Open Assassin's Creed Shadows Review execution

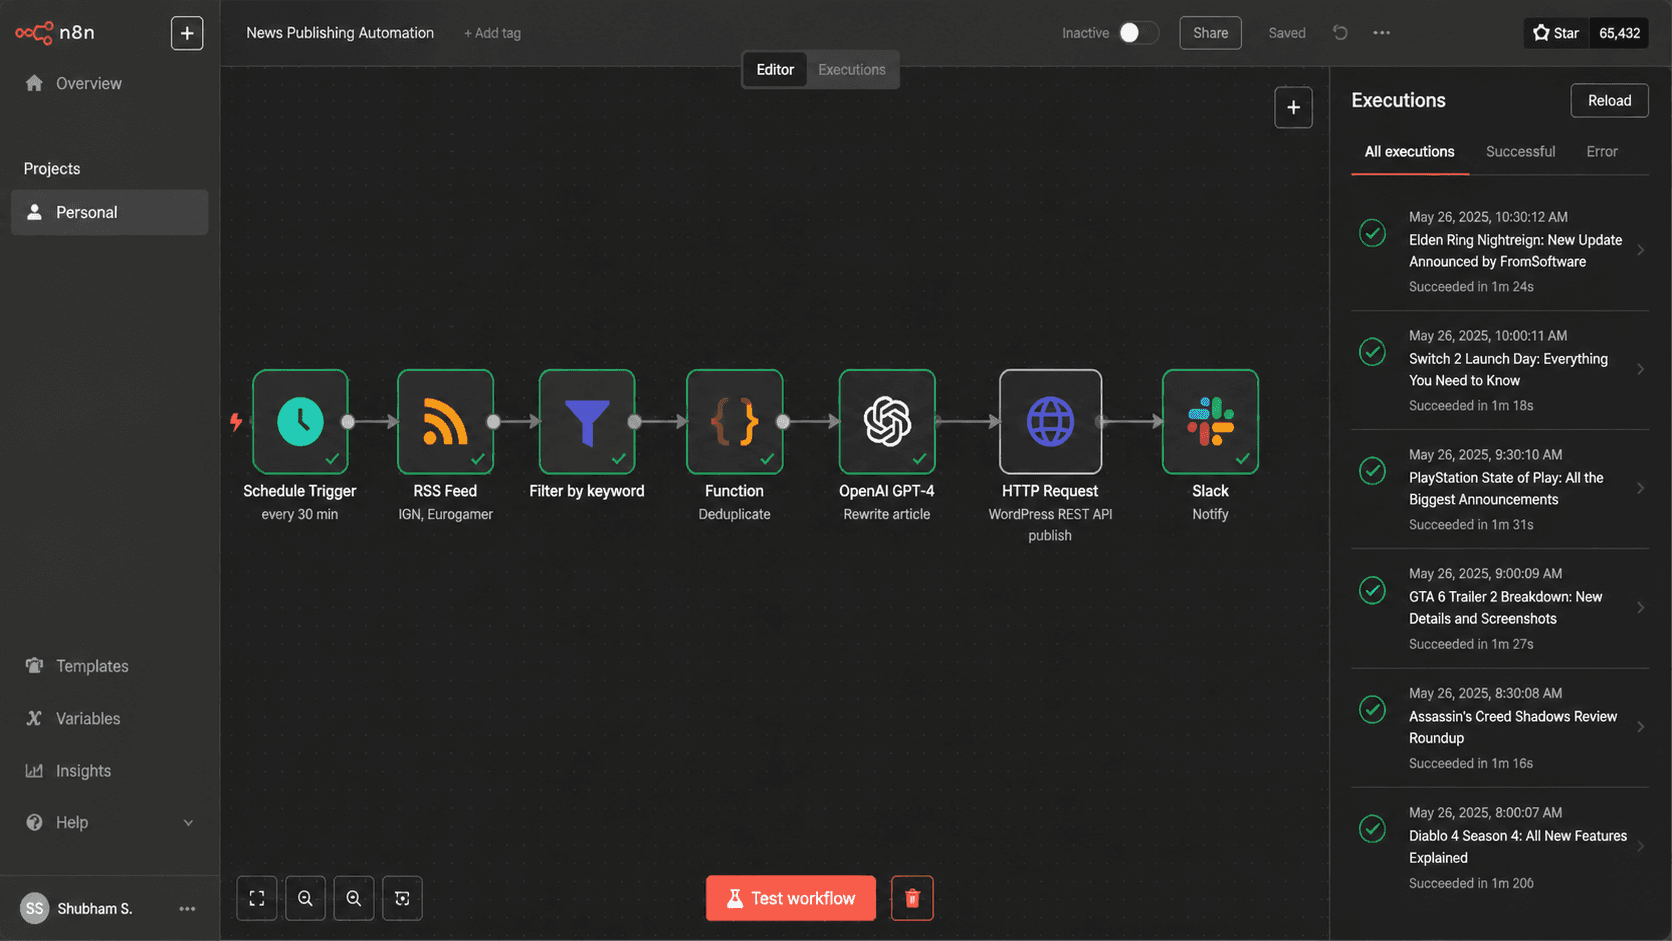pyautogui.click(x=1500, y=728)
